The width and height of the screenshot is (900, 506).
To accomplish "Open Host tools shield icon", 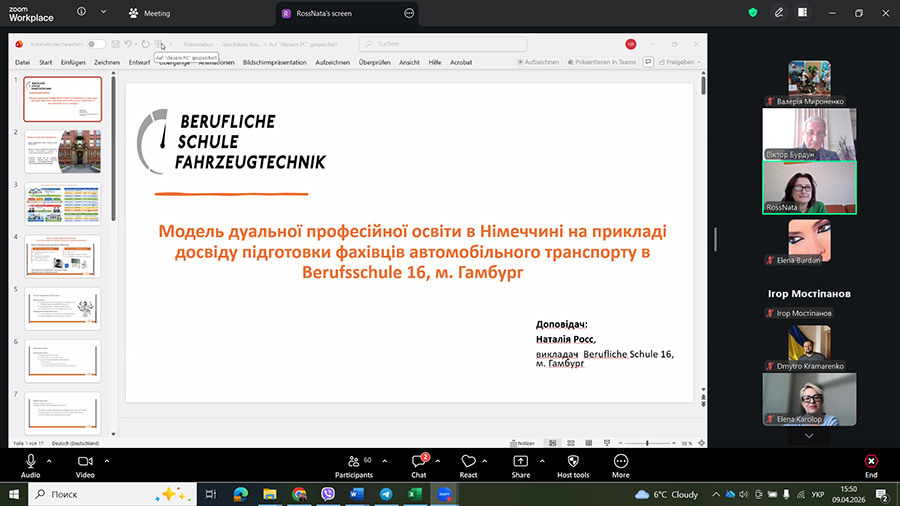I will (x=572, y=461).
